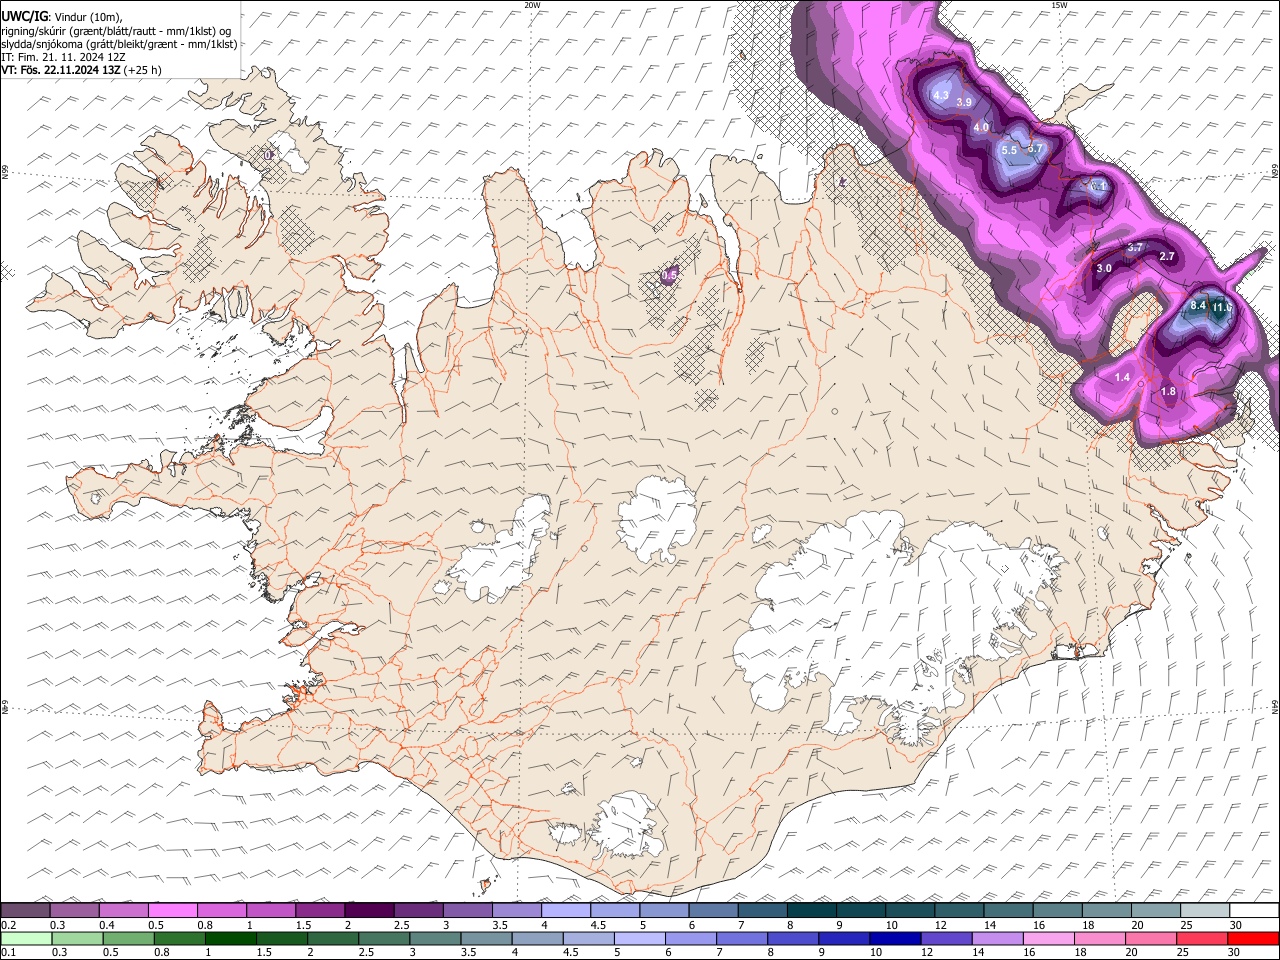The height and width of the screenshot is (960, 1280).
Task: Click the light lavender 4–4.5 snow legend swatch
Action: tap(567, 910)
